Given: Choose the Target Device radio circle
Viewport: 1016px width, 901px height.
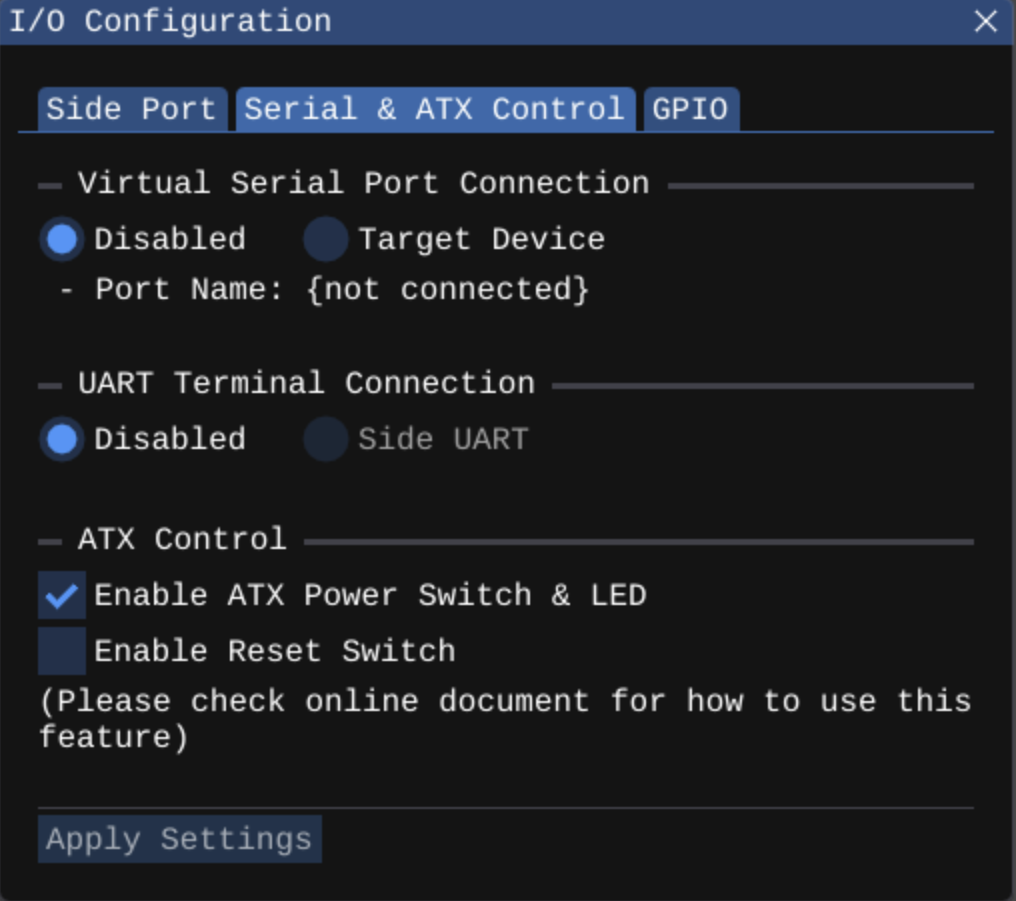Looking at the screenshot, I should (x=325, y=240).
